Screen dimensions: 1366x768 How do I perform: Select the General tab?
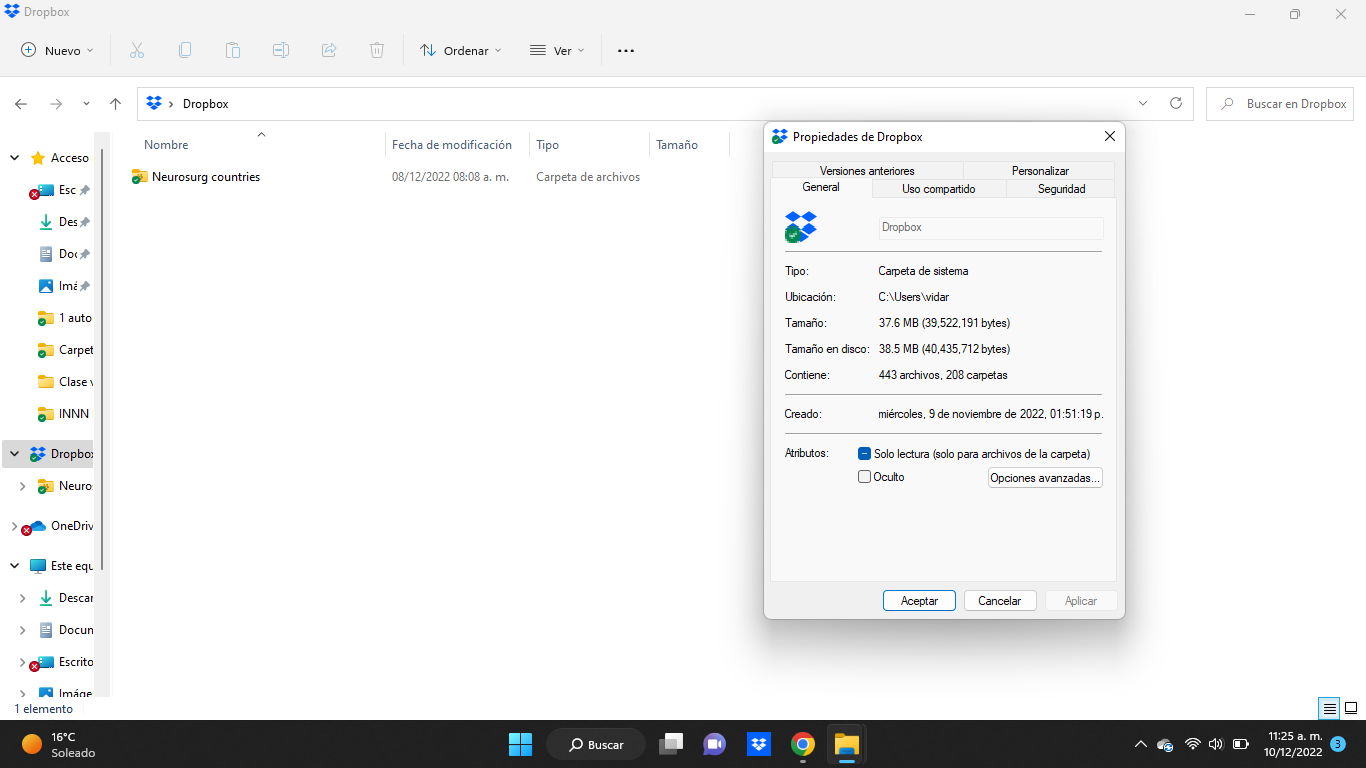click(821, 188)
